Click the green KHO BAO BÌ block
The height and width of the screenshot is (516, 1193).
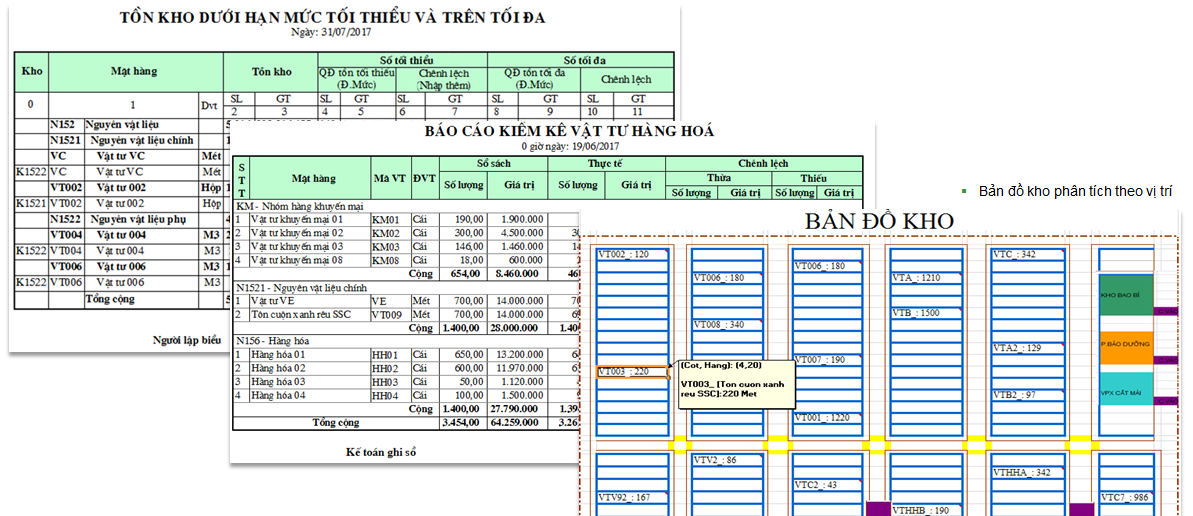[x=1126, y=295]
